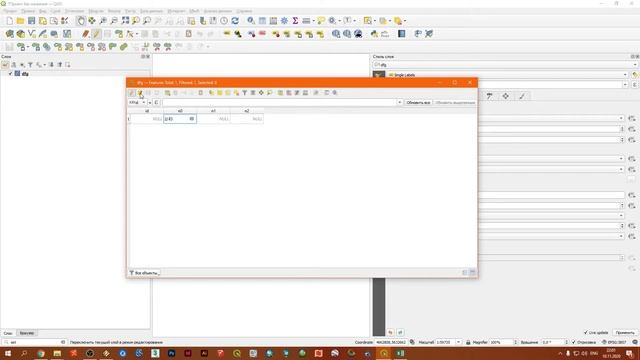Expand the expression history dropdown arrow

[x=400, y=102]
